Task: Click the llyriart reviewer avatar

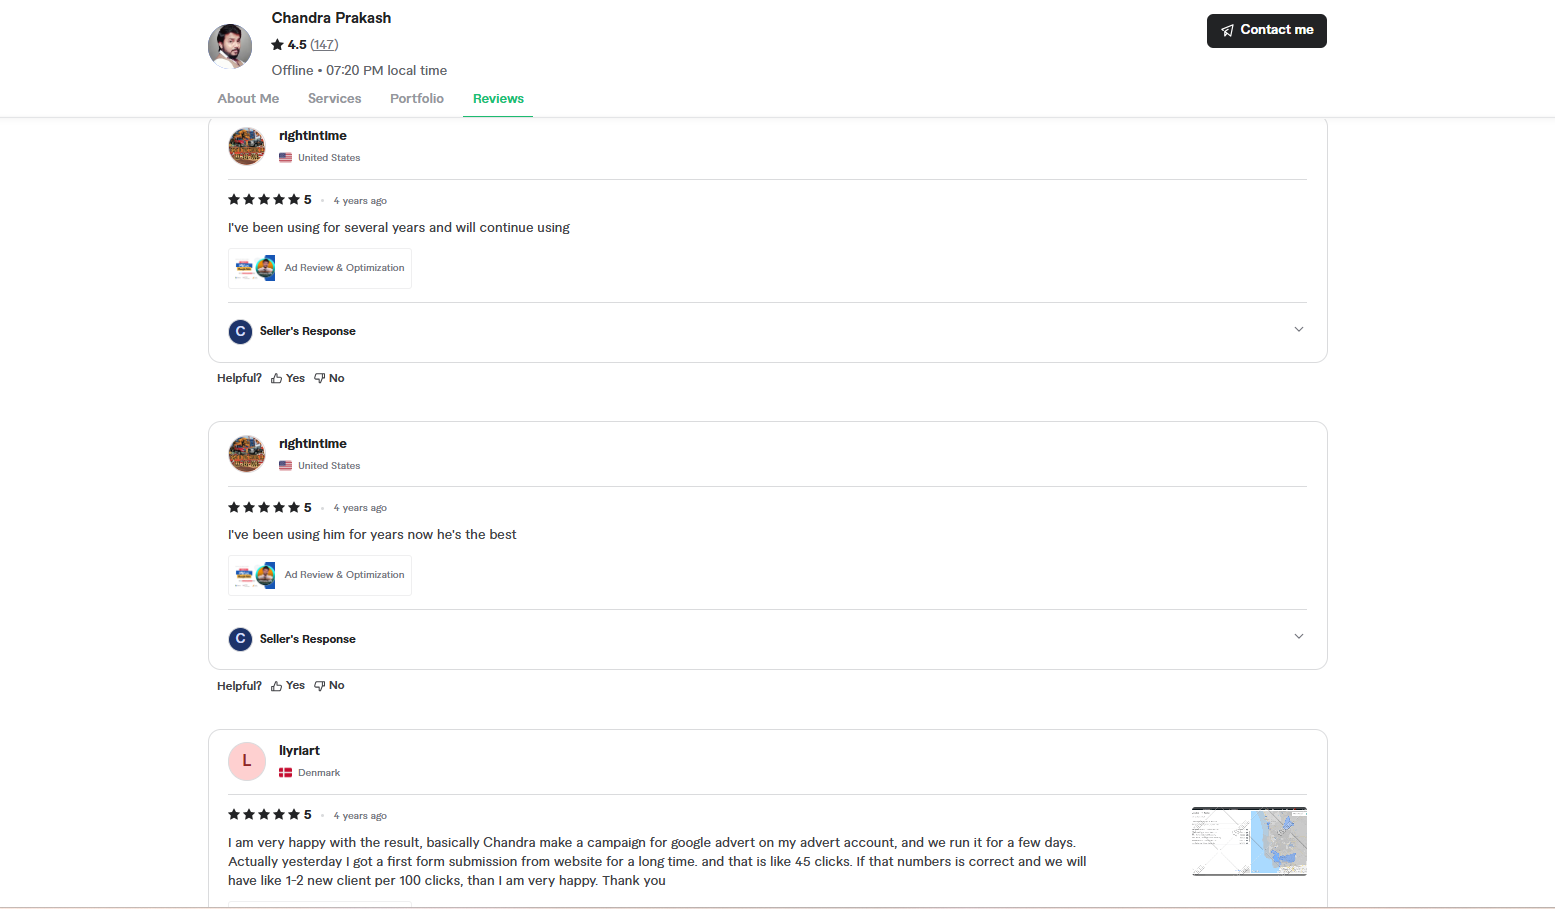Action: 247,761
